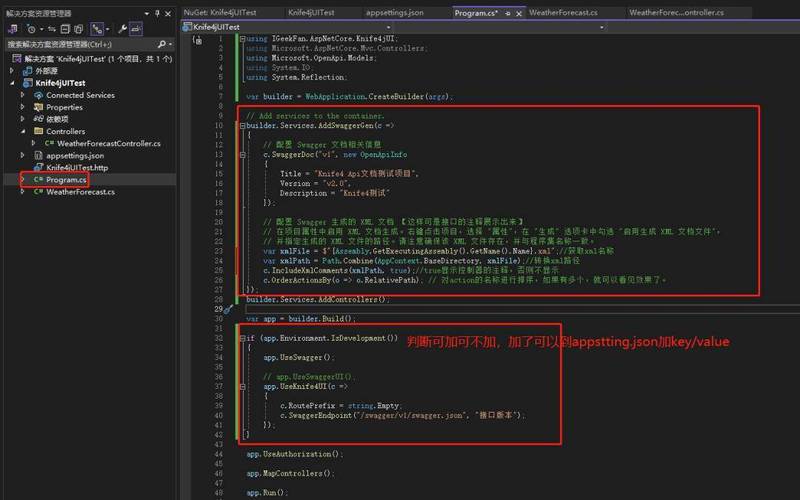Viewport: 800px width, 500px height.
Task: Expand the Properties node in the tree
Action: tap(23, 107)
